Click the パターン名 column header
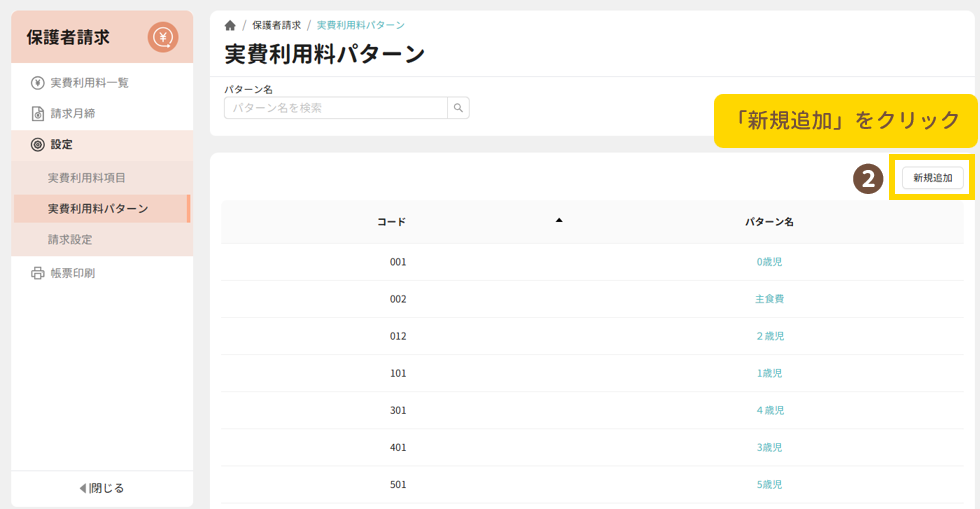Image resolution: width=980 pixels, height=509 pixels. pyautogui.click(x=769, y=222)
